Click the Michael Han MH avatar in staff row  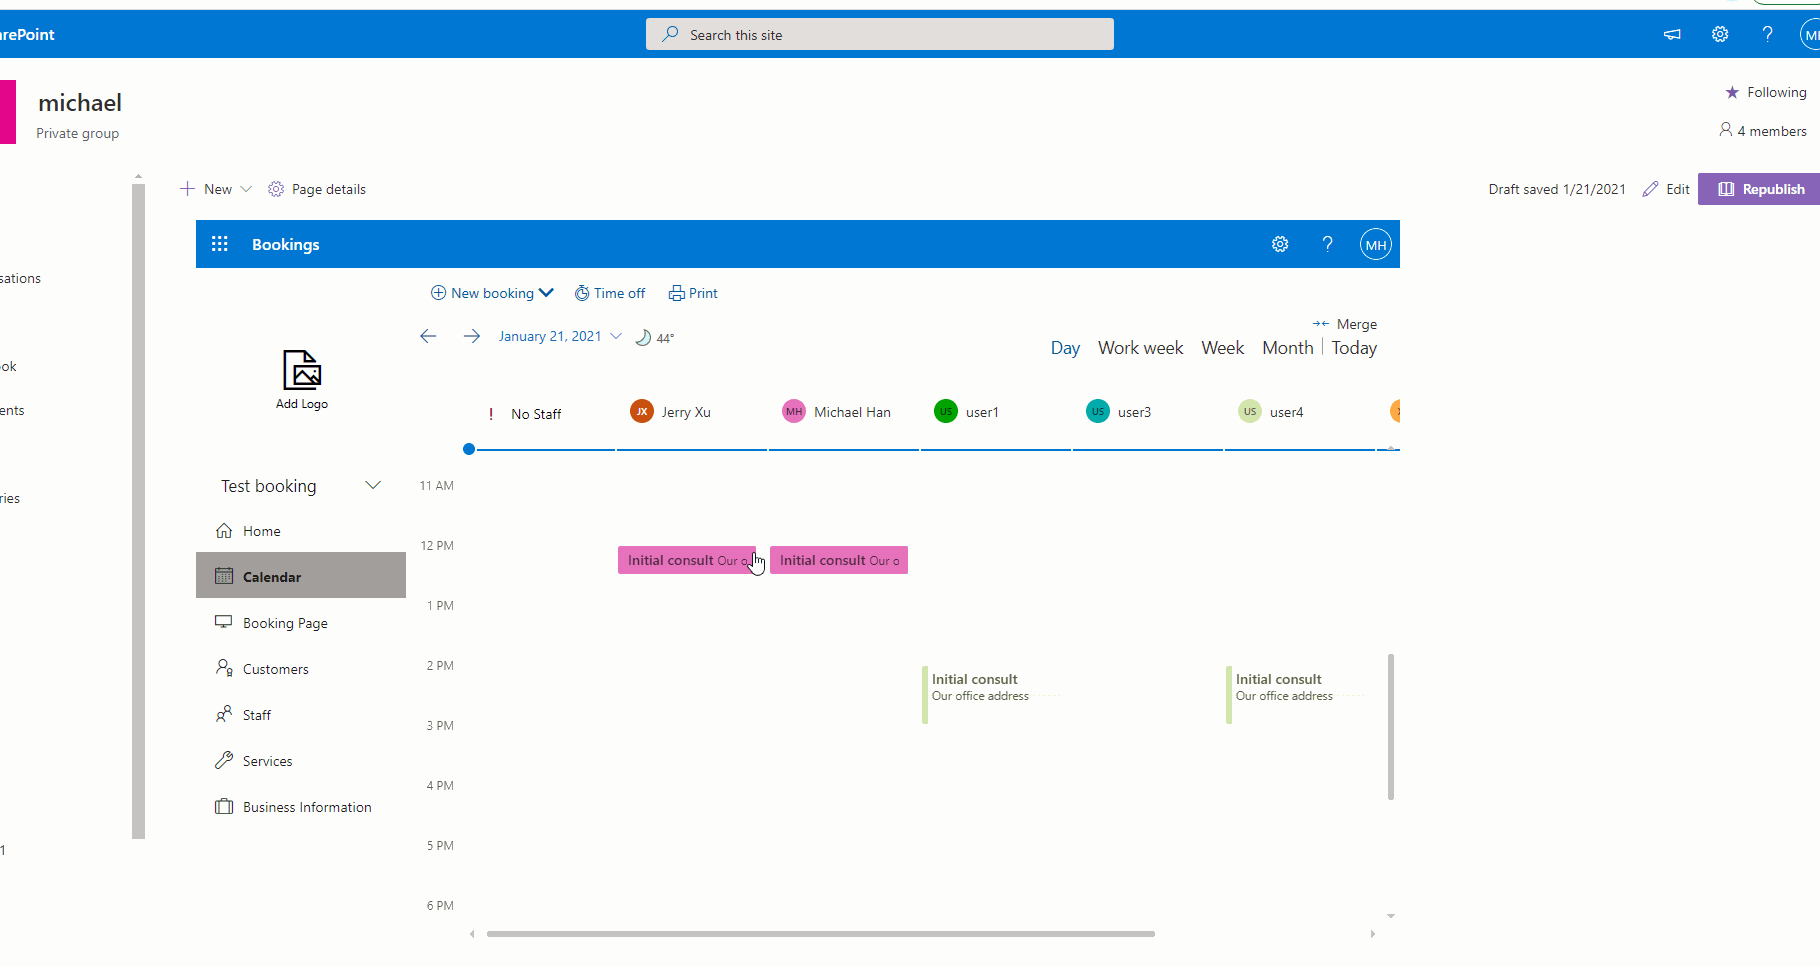(794, 411)
